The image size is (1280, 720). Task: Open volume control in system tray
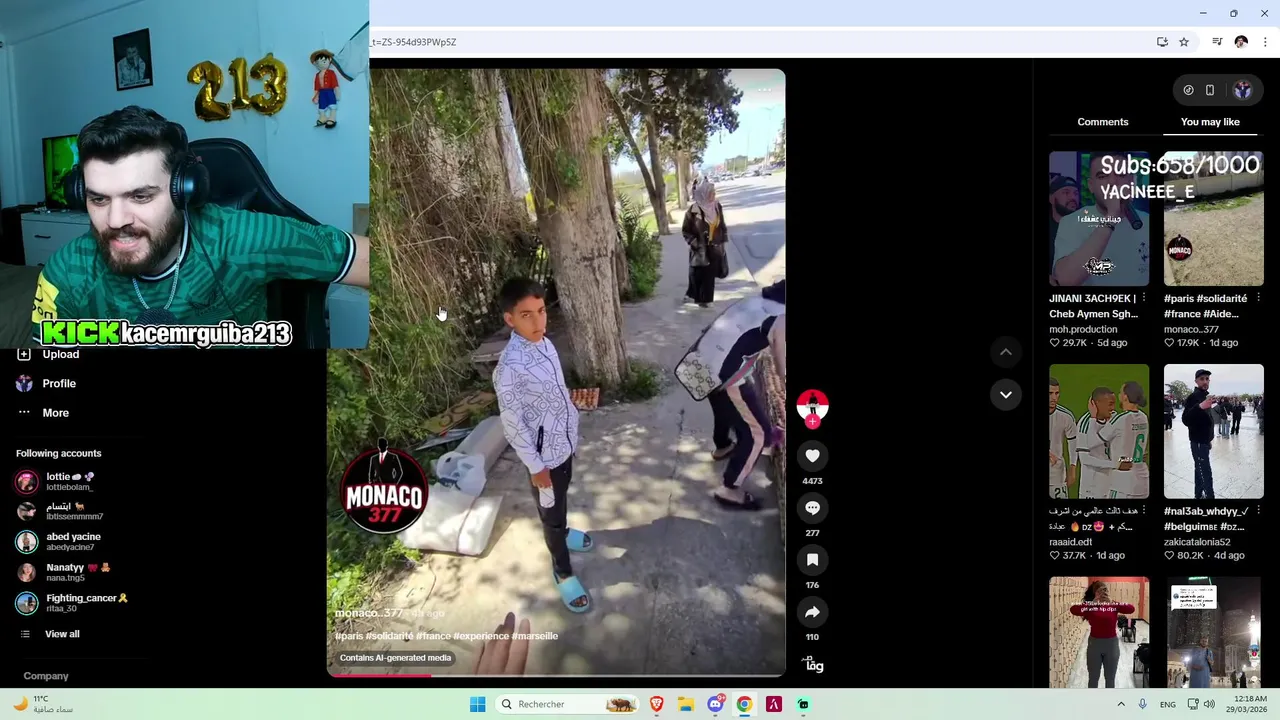[x=1209, y=704]
